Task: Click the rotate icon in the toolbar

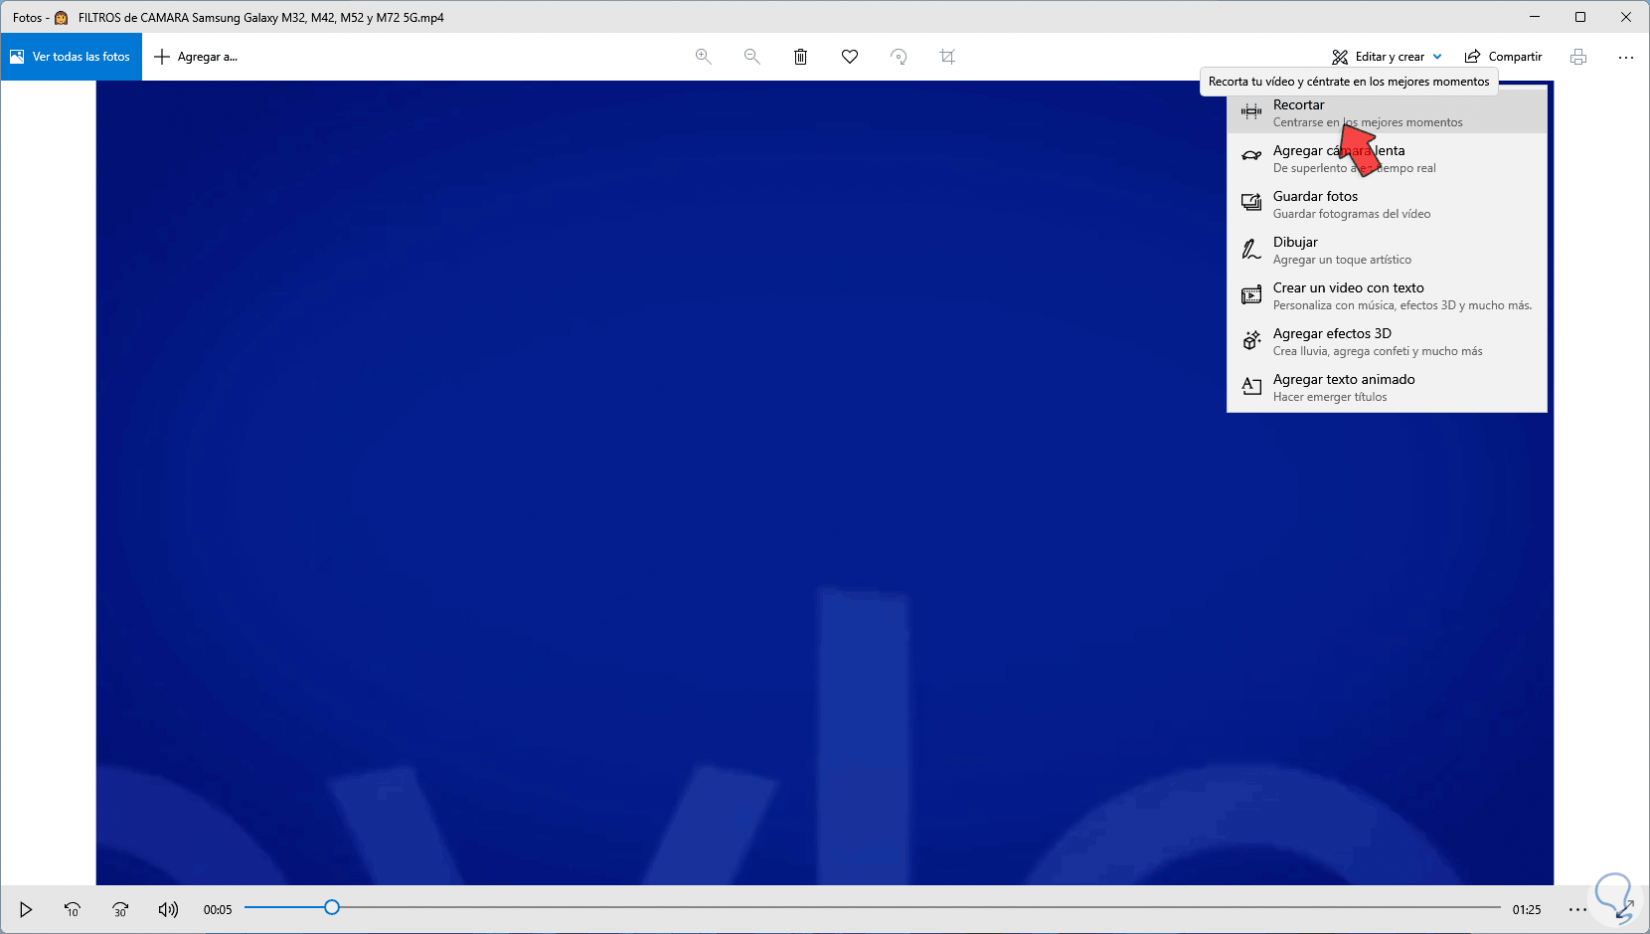Action: [x=899, y=57]
